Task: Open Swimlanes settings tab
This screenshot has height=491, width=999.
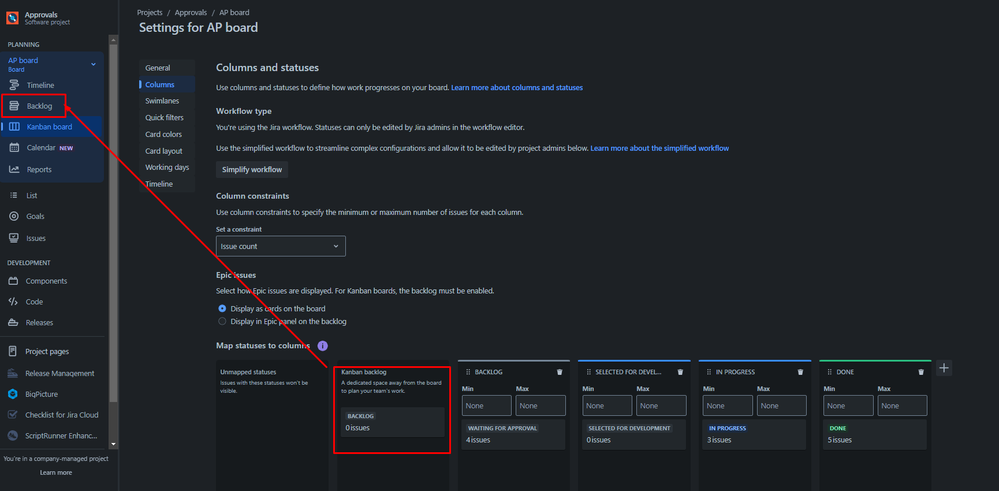Action: (x=167, y=101)
